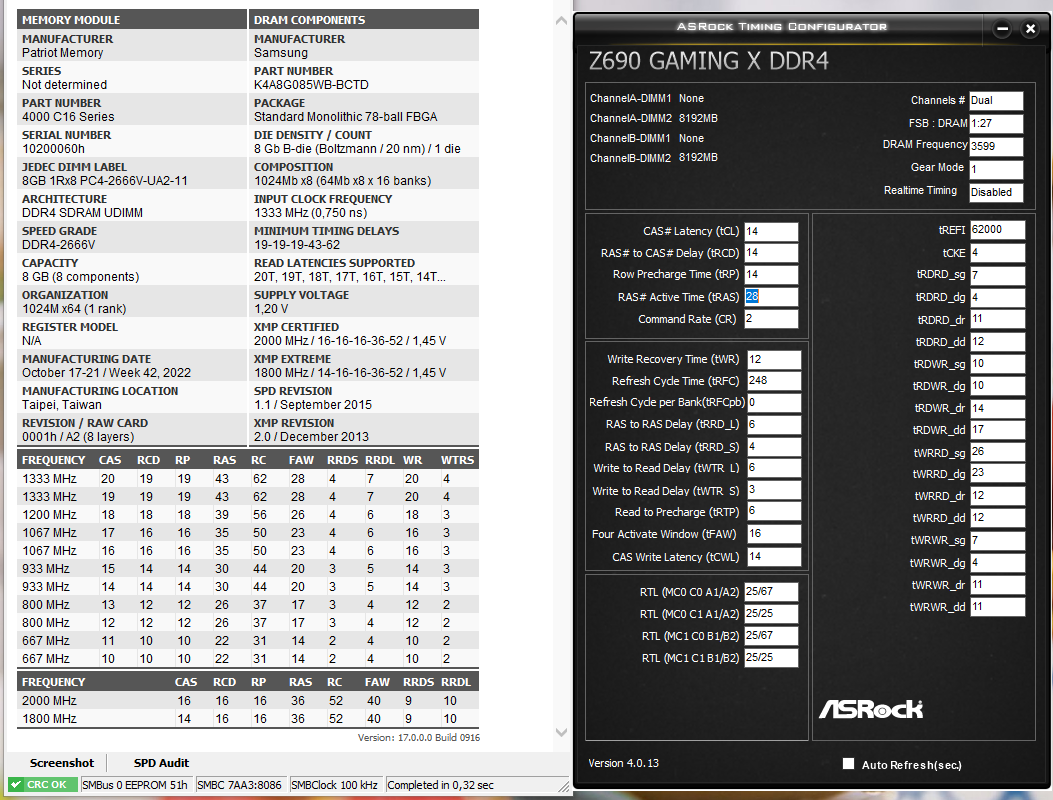Click the tWRRD_dg value field

[997, 474]
